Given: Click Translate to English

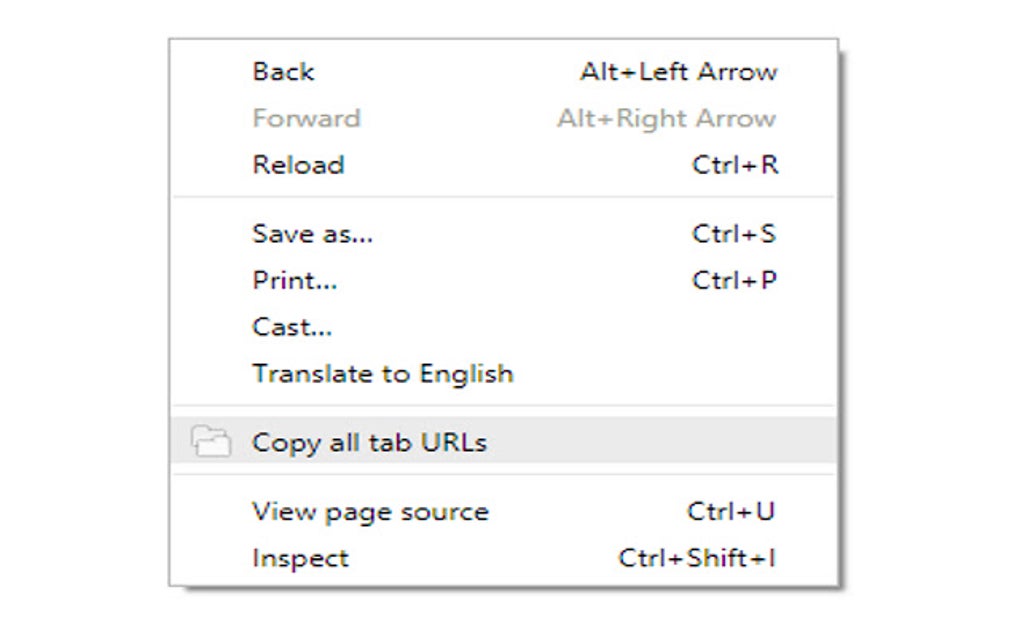Looking at the screenshot, I should tap(383, 374).
